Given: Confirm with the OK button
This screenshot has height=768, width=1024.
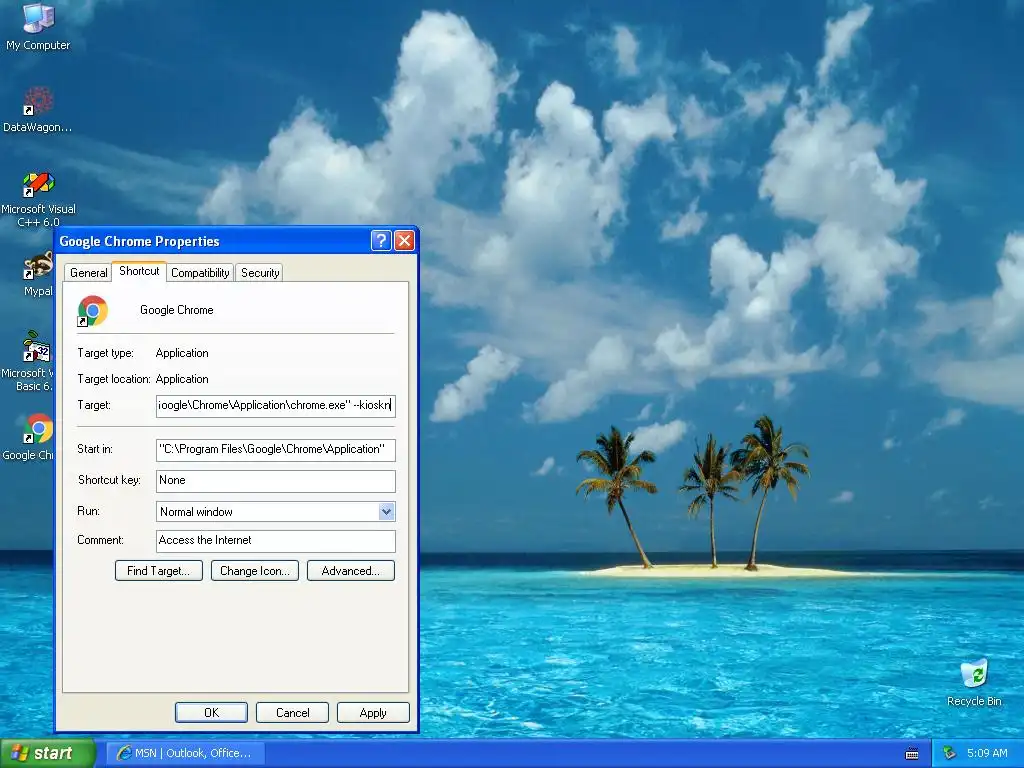Looking at the screenshot, I should 211,712.
